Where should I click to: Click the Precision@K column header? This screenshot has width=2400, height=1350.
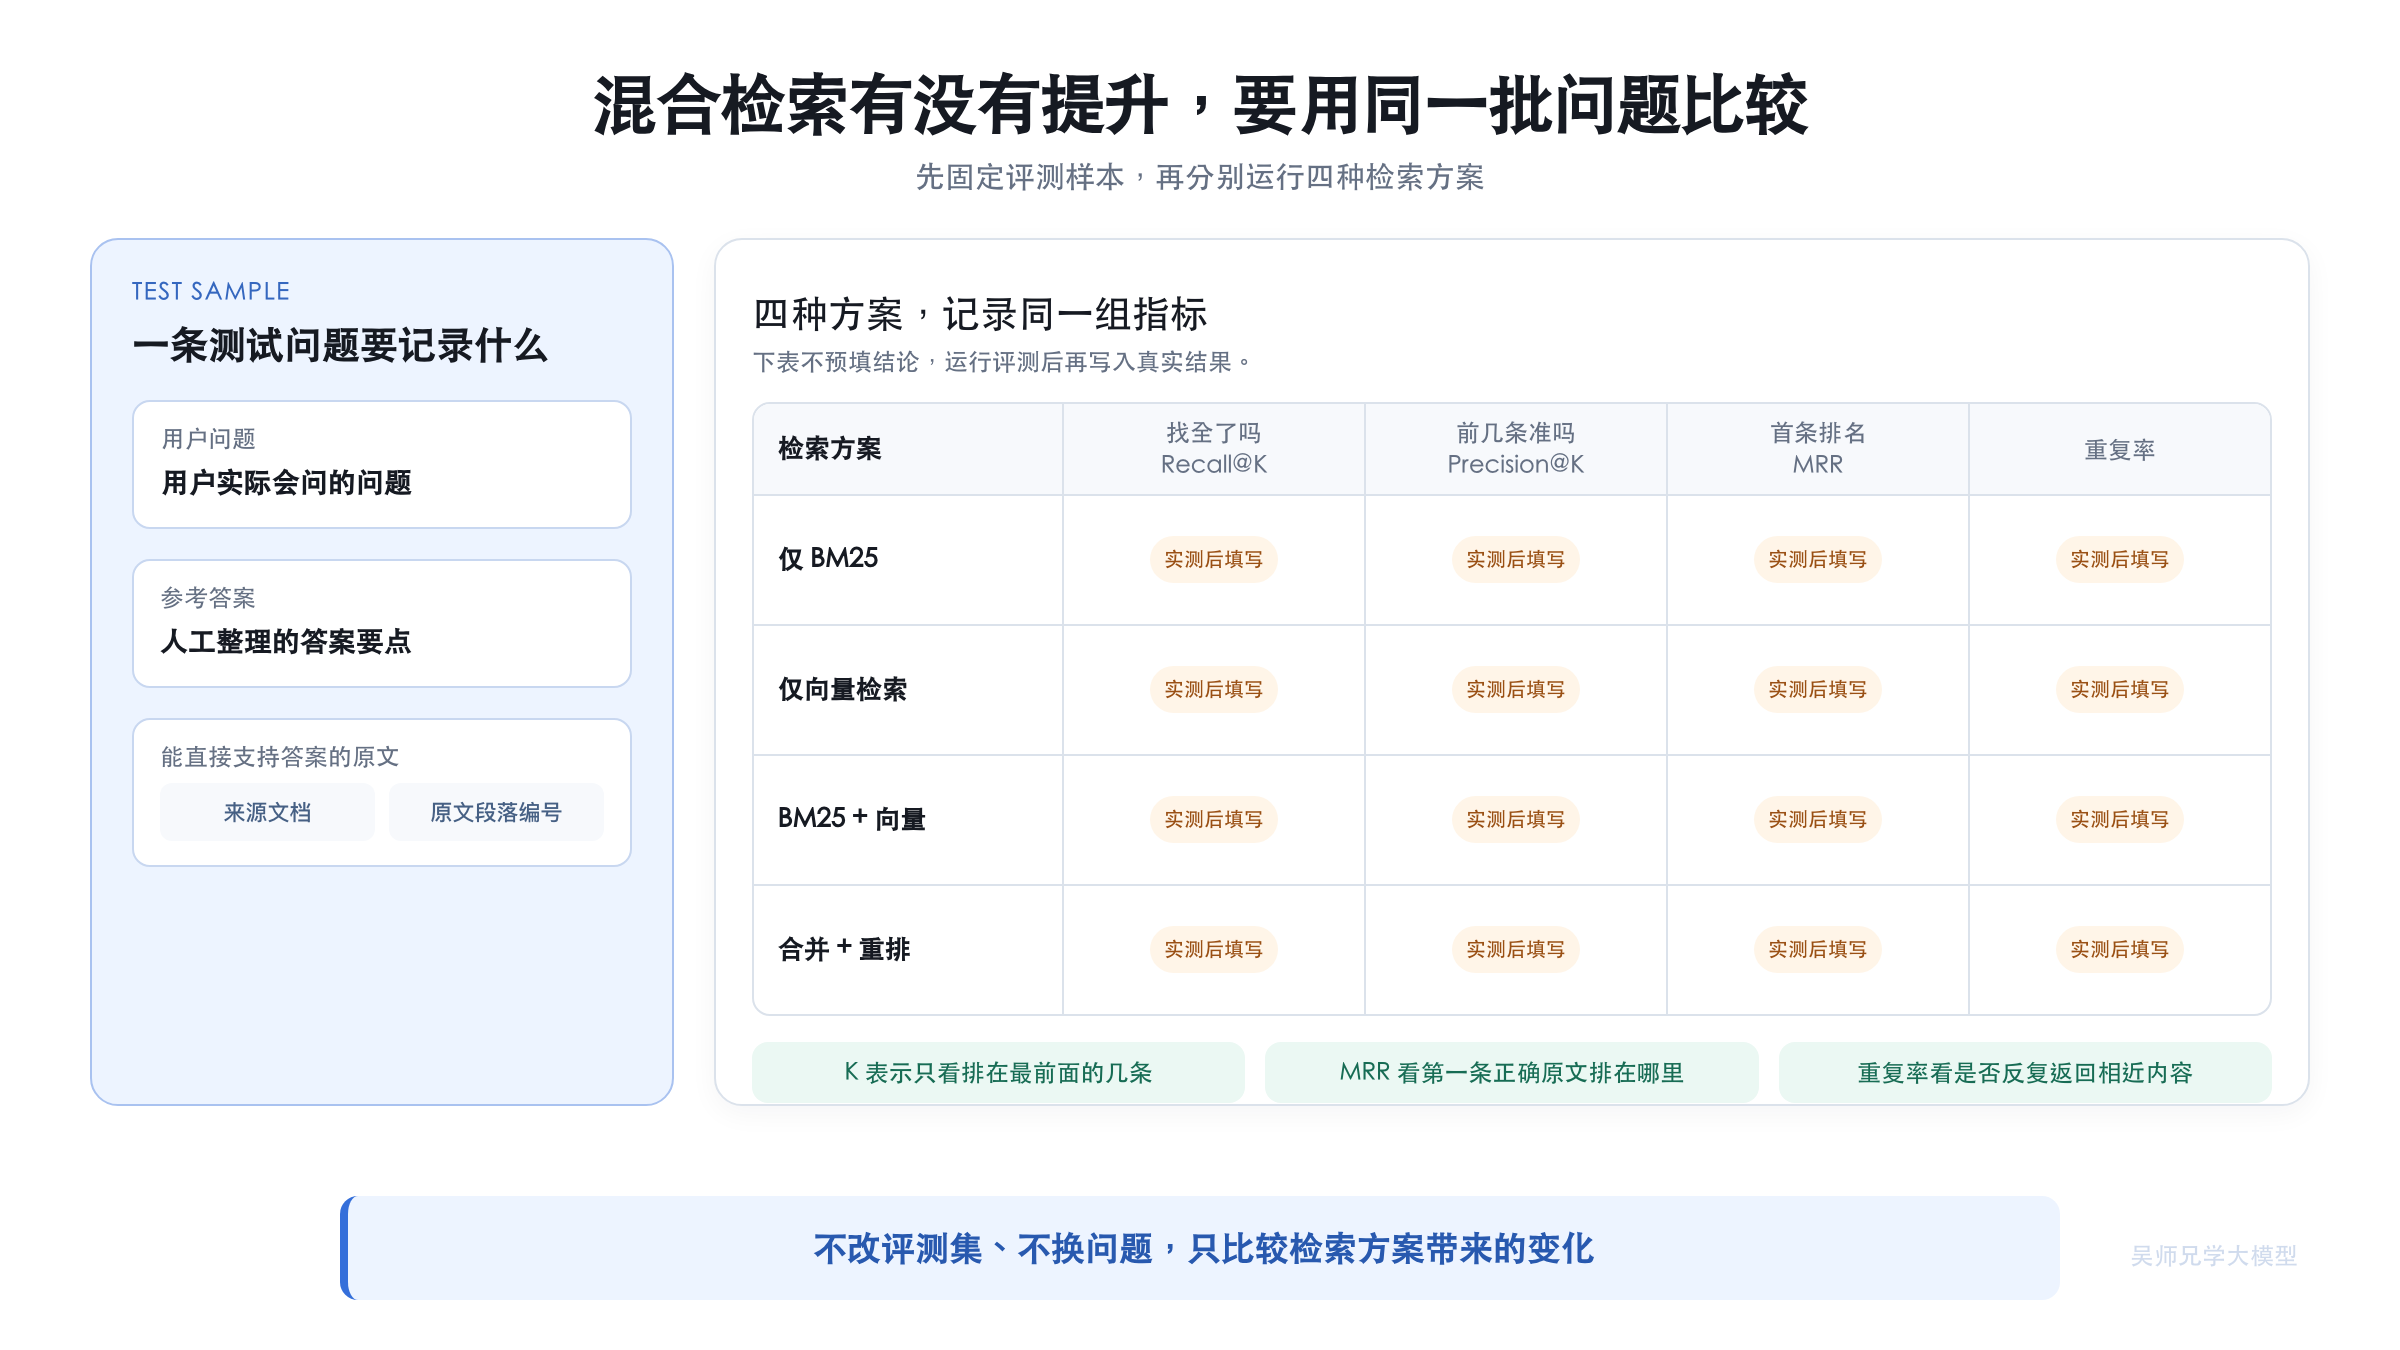point(1515,449)
